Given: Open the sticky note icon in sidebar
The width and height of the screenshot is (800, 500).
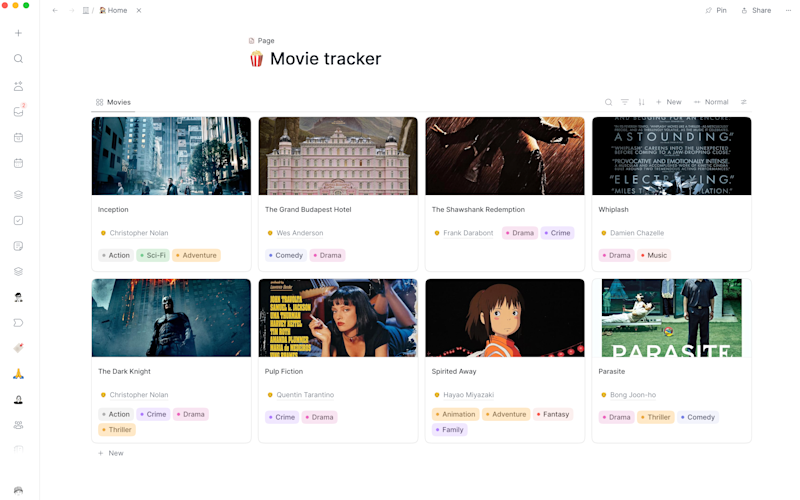Looking at the screenshot, I should 18,246.
